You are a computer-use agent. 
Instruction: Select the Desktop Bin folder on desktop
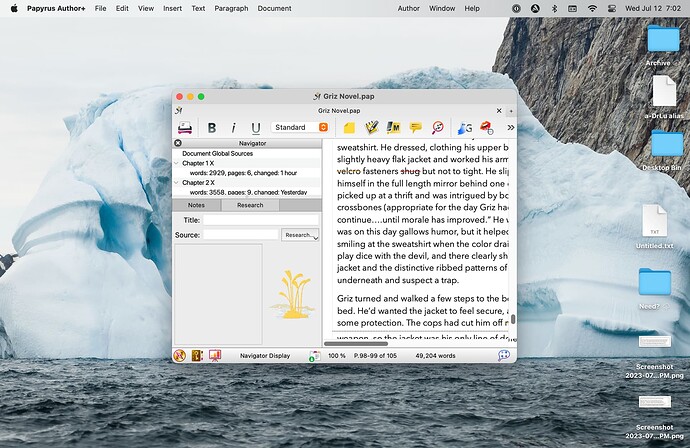(667, 150)
